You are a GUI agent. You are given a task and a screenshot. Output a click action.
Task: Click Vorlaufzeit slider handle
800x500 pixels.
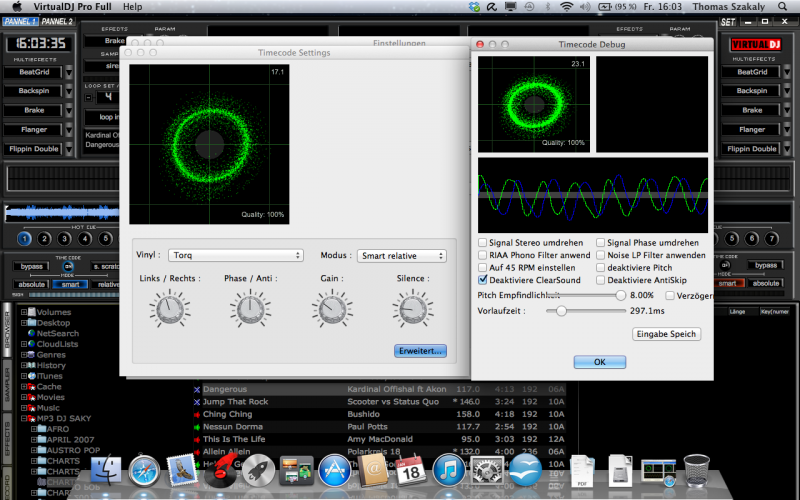(561, 311)
